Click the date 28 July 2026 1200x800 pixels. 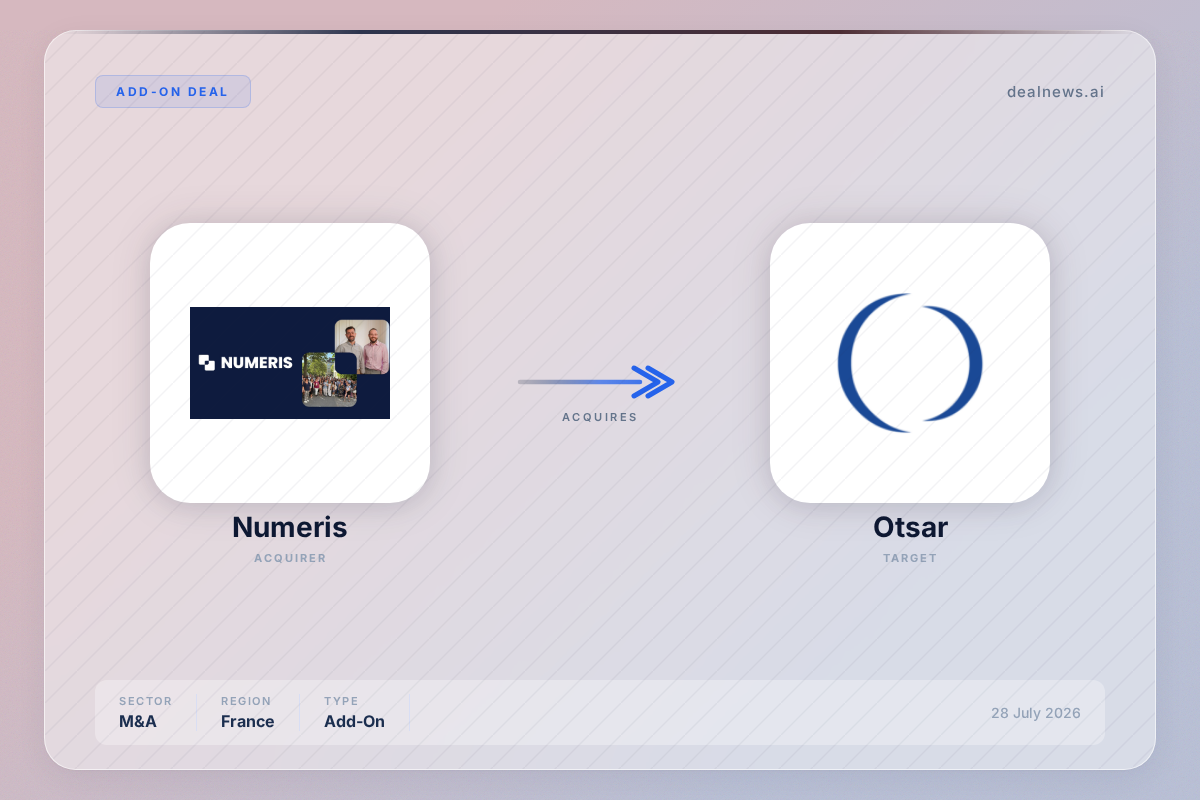point(1036,713)
